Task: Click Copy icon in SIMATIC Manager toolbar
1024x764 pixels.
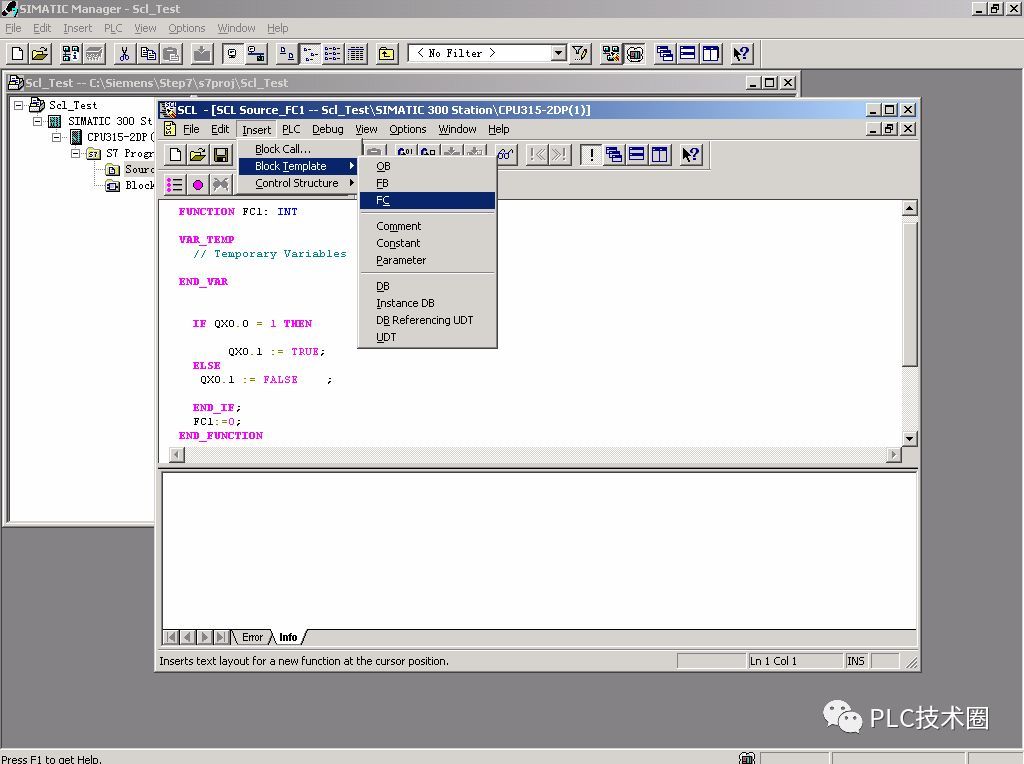Action: (x=148, y=54)
